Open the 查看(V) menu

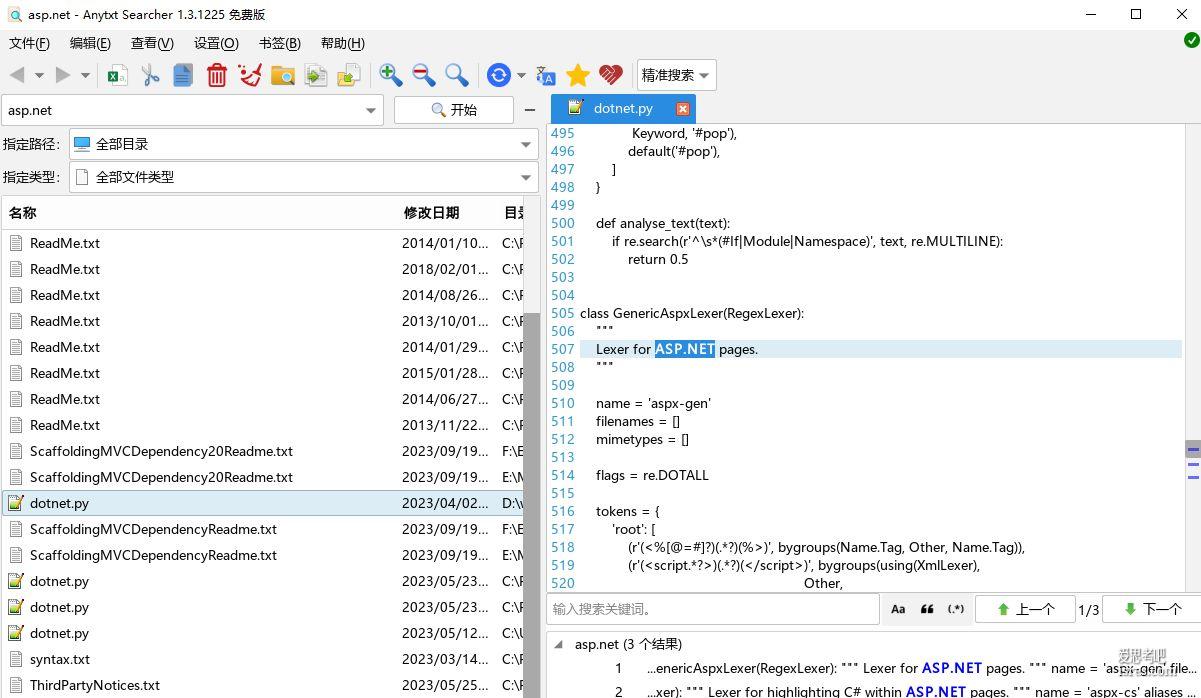(152, 43)
